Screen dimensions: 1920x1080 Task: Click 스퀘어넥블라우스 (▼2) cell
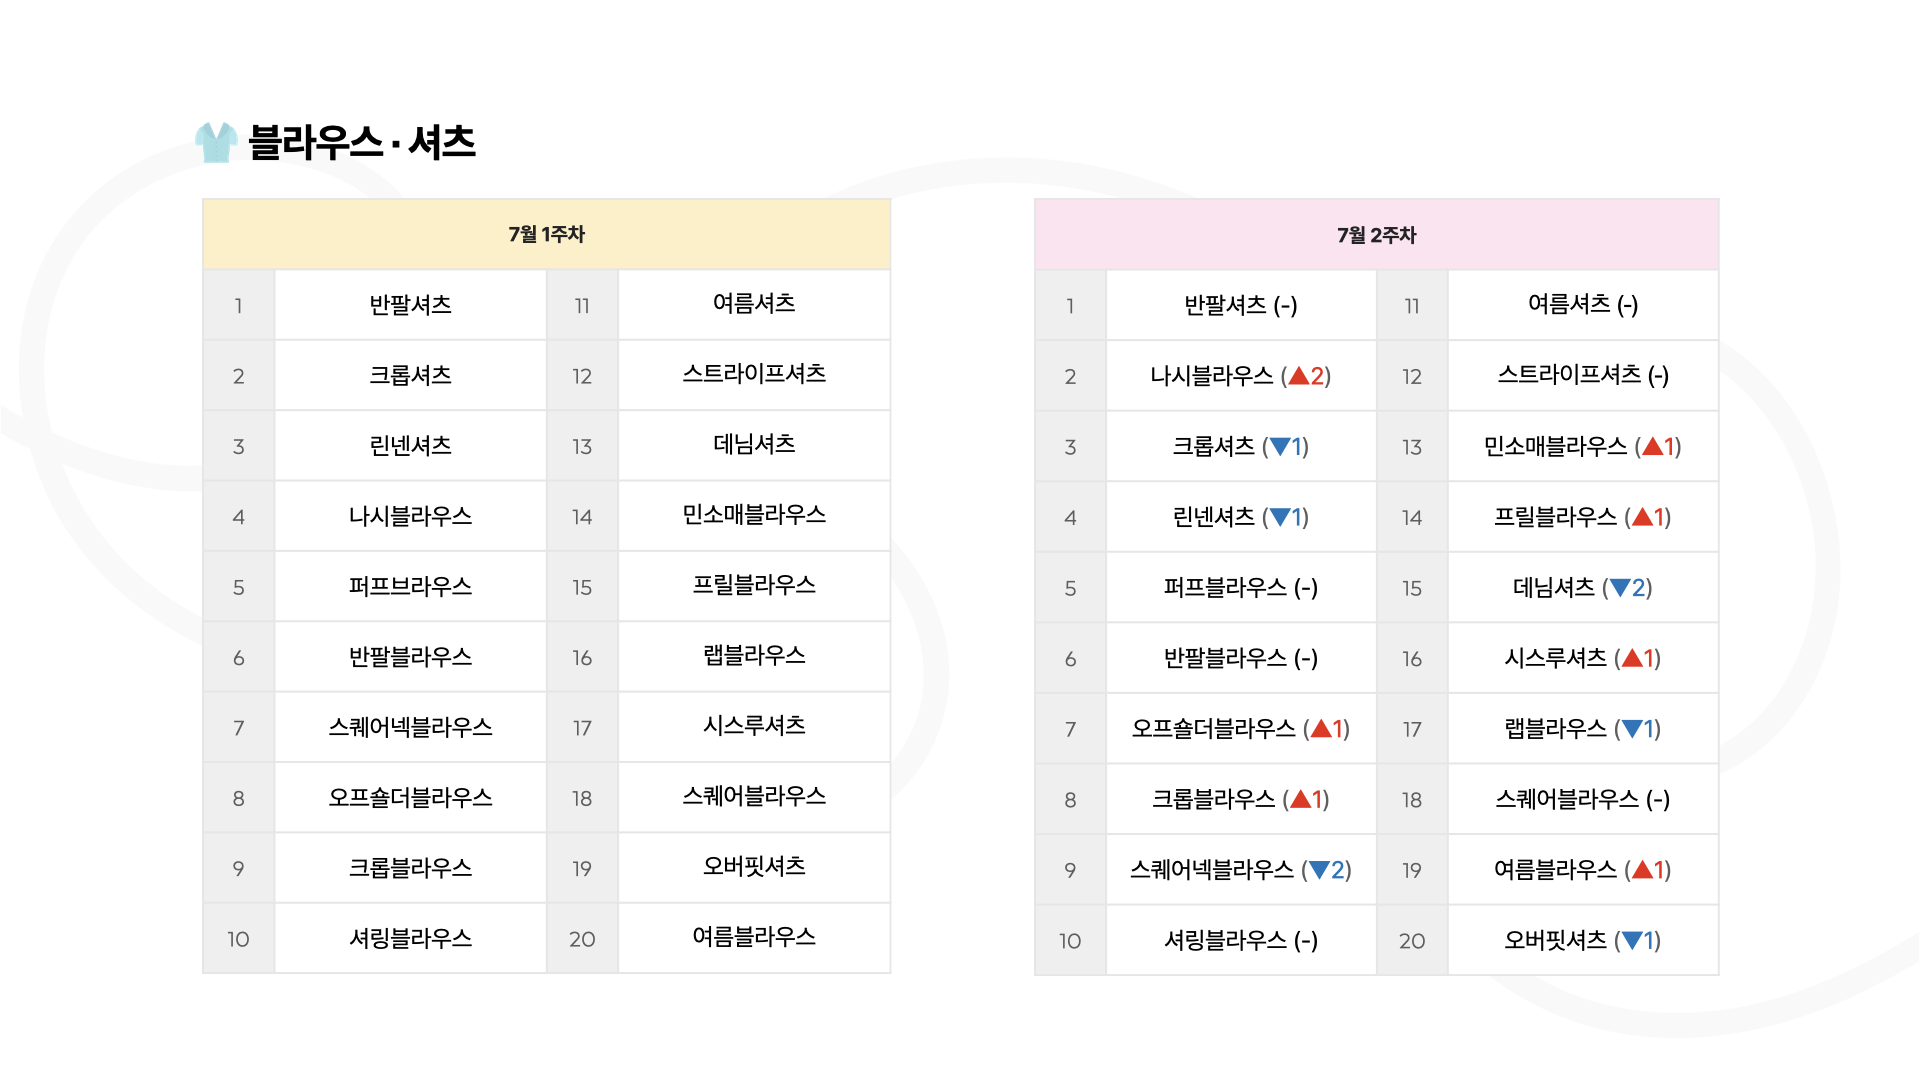pyautogui.click(x=1241, y=870)
